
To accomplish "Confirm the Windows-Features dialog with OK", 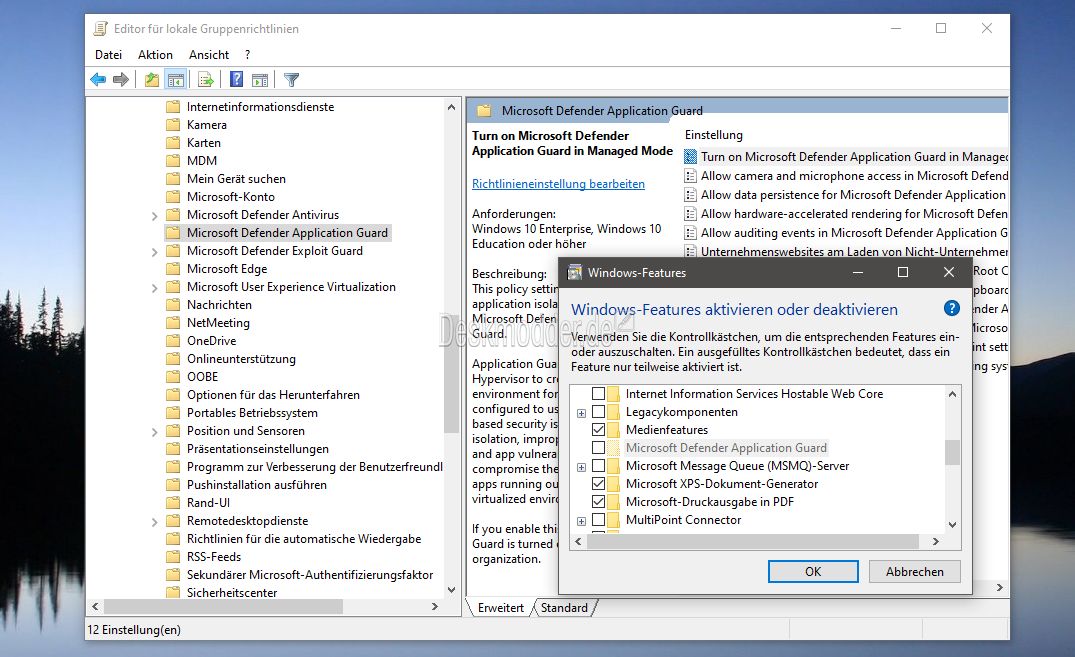I will click(813, 571).
